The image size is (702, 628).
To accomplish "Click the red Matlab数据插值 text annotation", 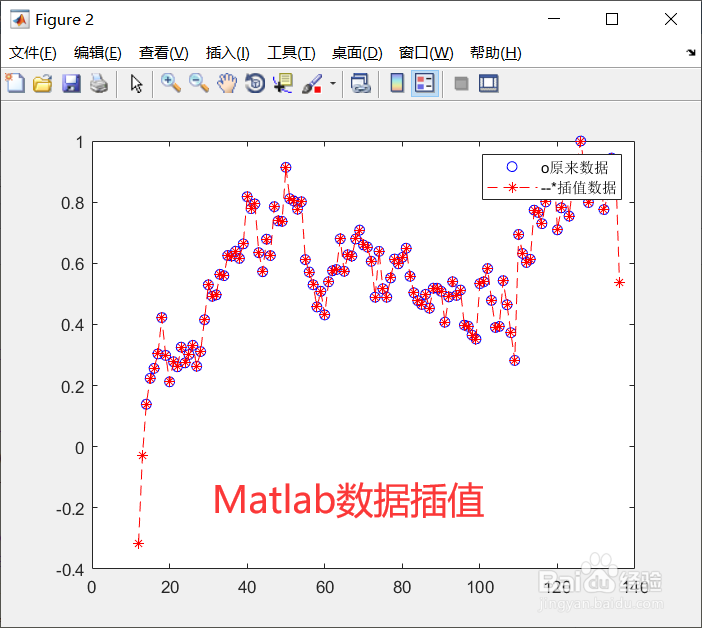I will coord(348,500).
